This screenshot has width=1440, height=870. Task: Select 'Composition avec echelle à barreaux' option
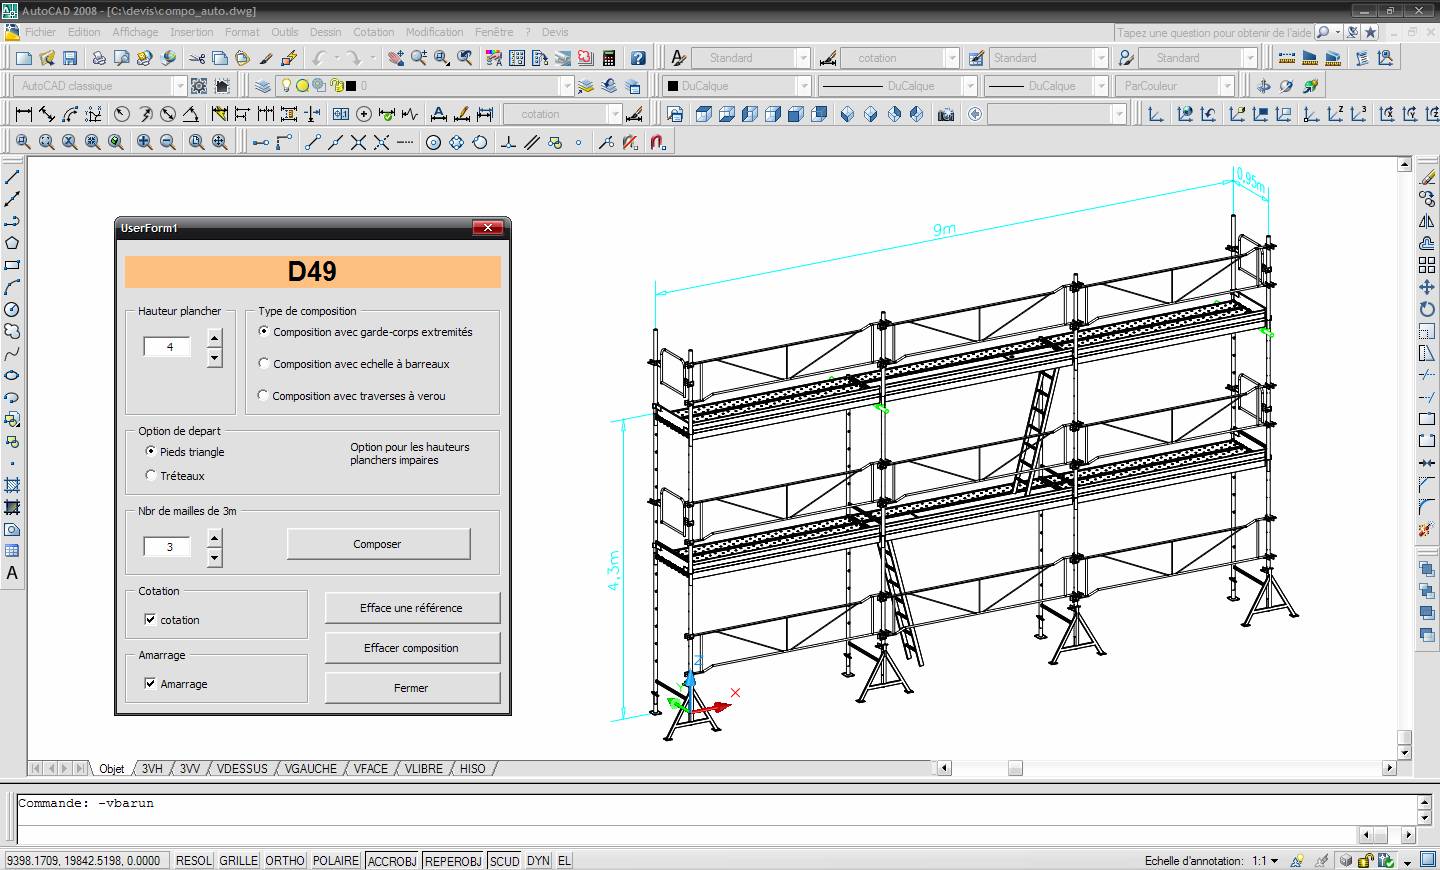point(264,364)
